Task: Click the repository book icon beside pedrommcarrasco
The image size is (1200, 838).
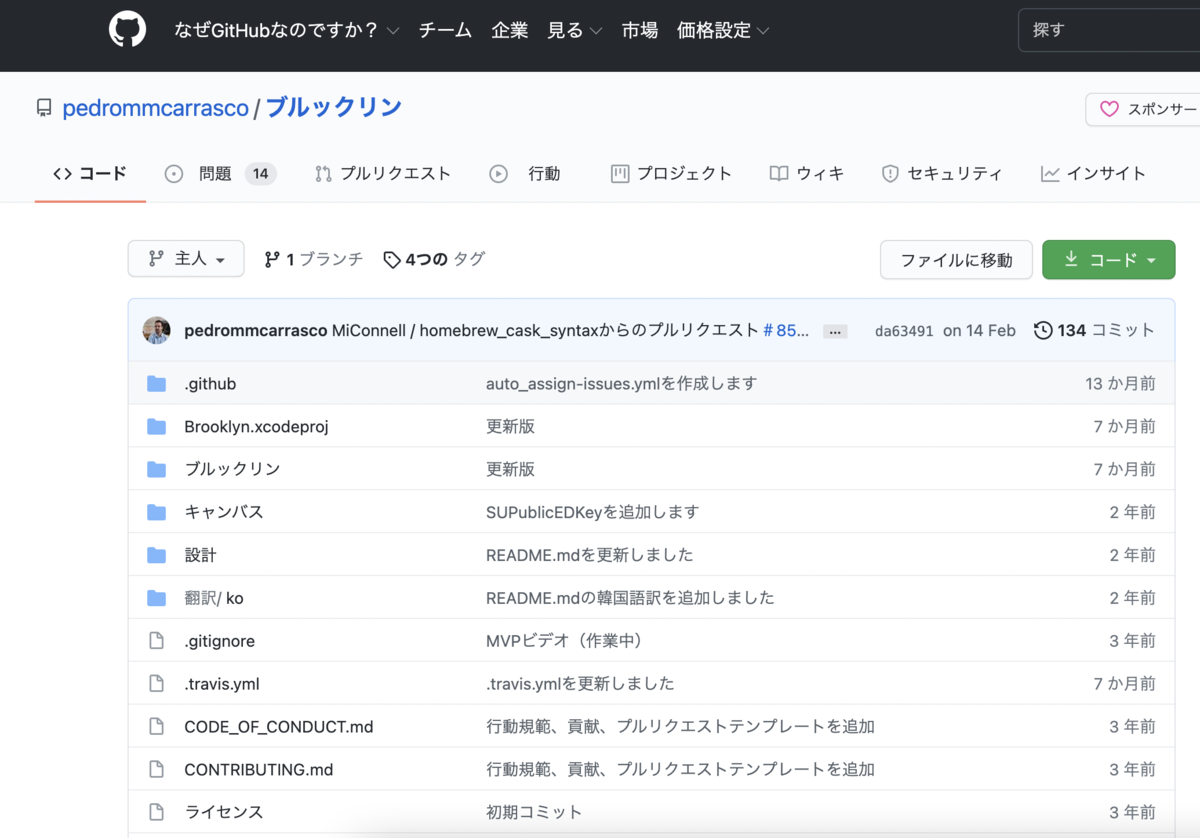Action: coord(44,108)
